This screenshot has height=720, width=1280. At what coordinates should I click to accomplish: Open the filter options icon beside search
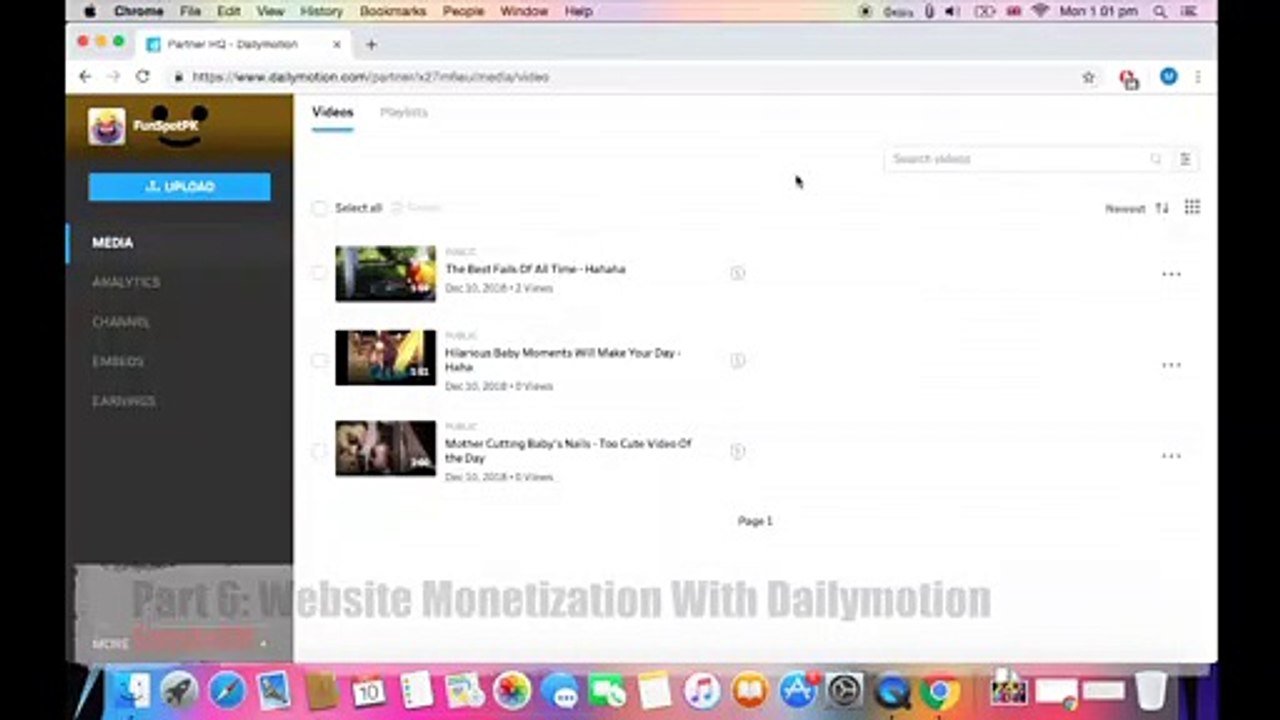pos(1185,159)
